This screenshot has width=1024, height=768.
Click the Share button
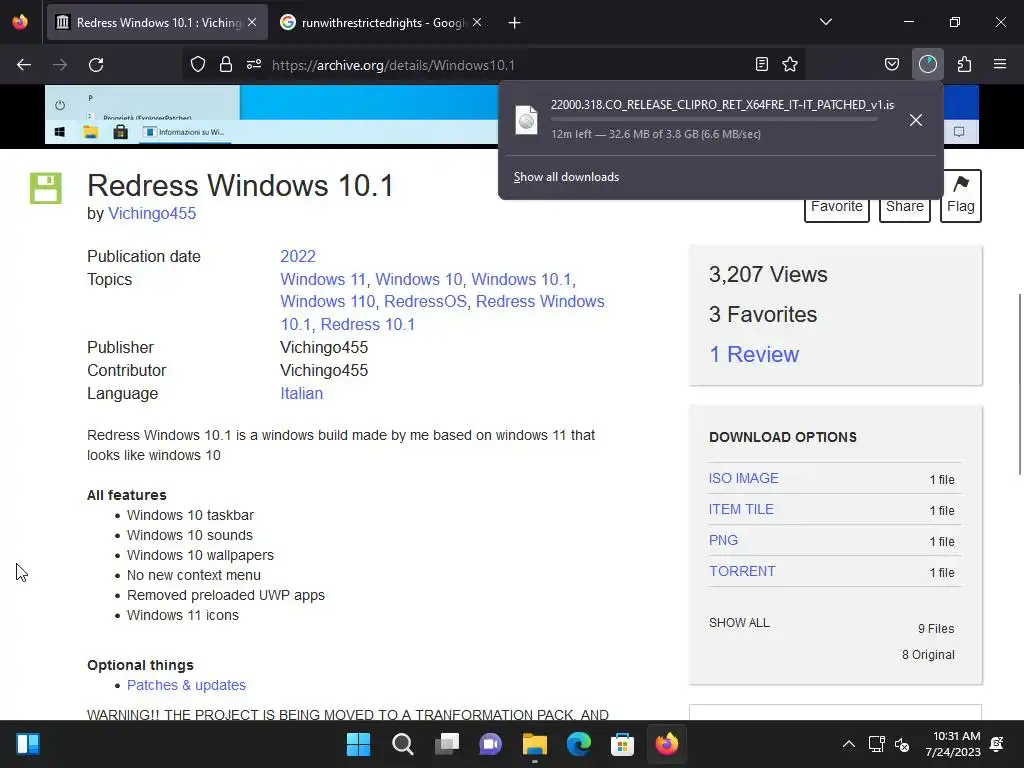pos(904,208)
